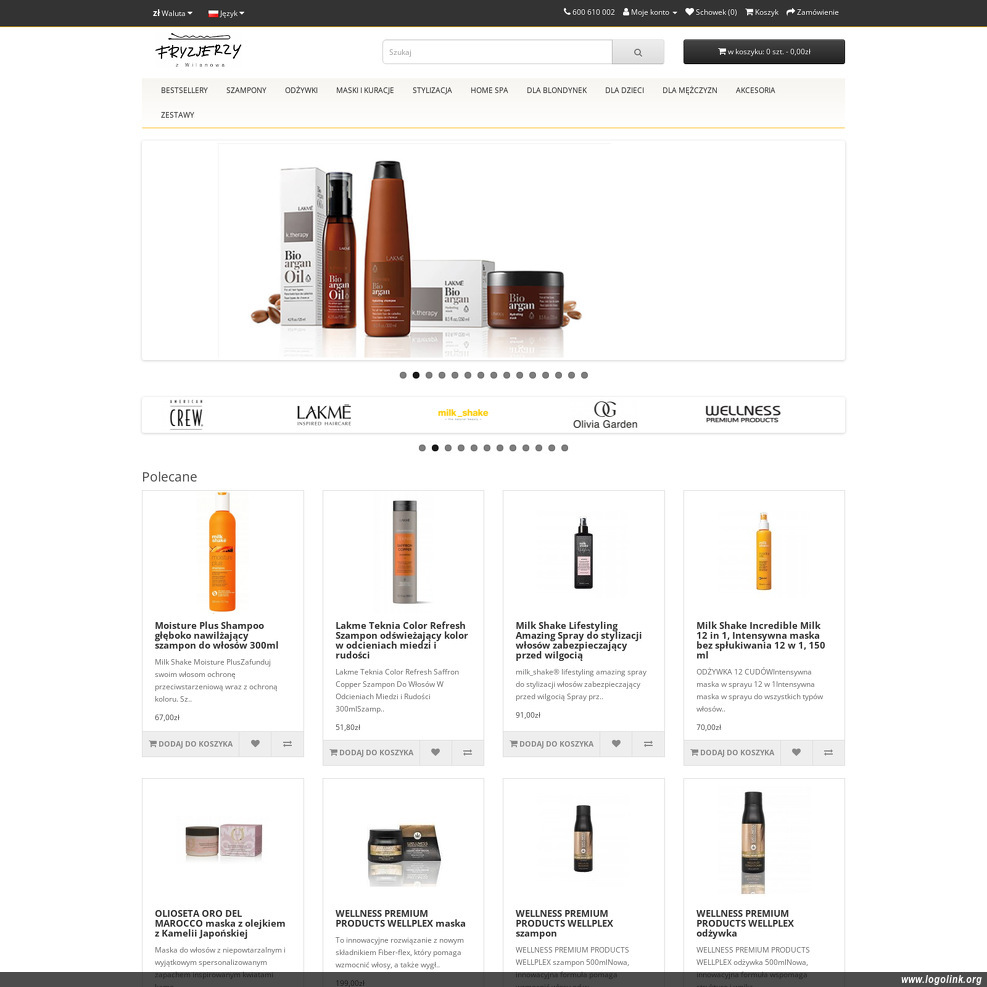Open the Język language dropdown
Viewport: 987px width, 987px height.
click(226, 13)
